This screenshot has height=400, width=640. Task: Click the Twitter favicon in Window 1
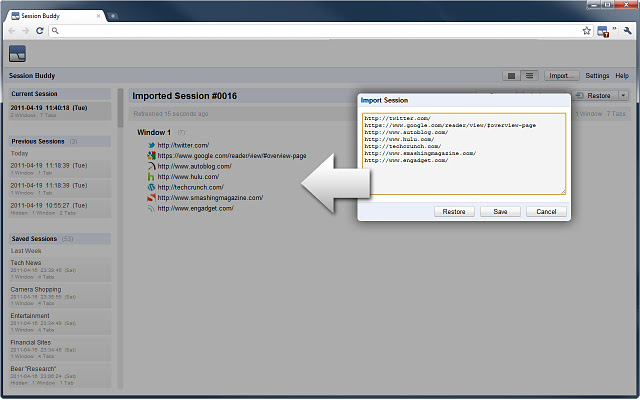coord(151,145)
